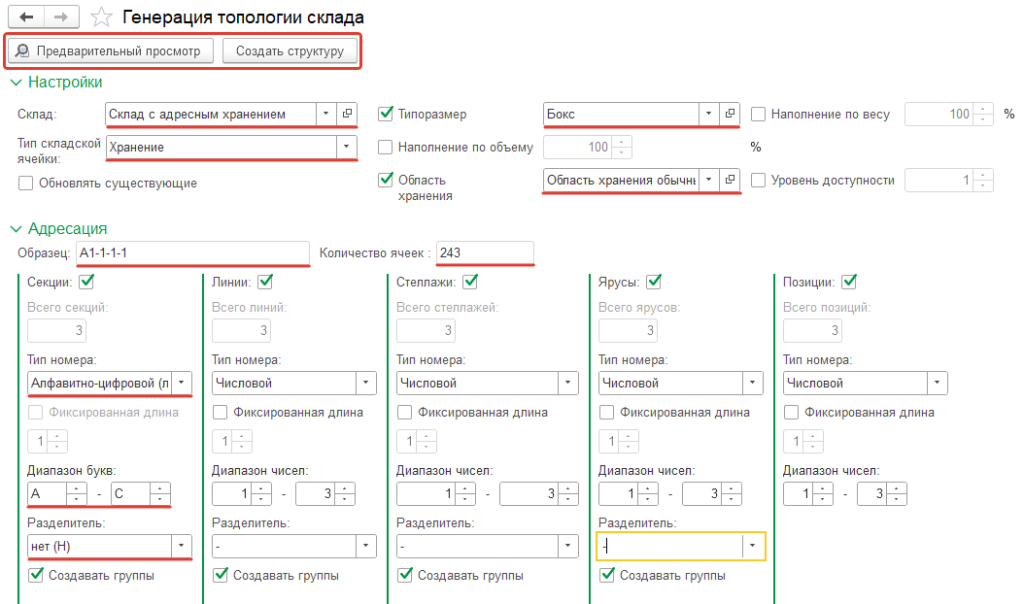Viewport: 1024px width, 604px height.
Task: Open the Склад field's open-form icon
Action: pos(348,114)
